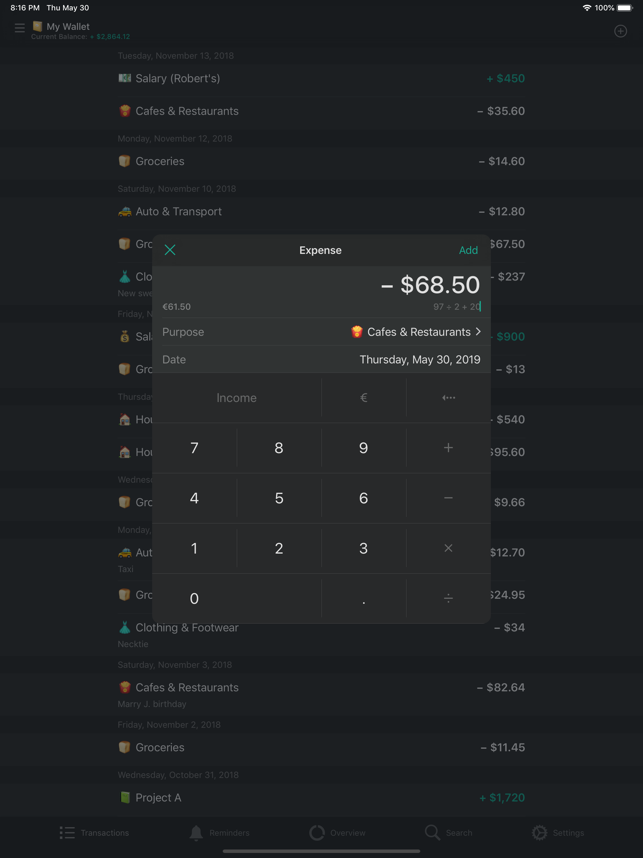Screen dimensions: 643x858
Task: Select the plus operator key
Action: pyautogui.click(x=449, y=448)
